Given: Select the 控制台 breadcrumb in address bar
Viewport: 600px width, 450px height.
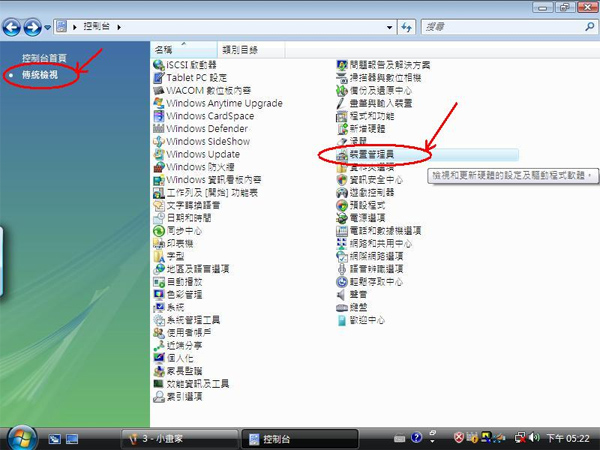Looking at the screenshot, I should [96, 26].
